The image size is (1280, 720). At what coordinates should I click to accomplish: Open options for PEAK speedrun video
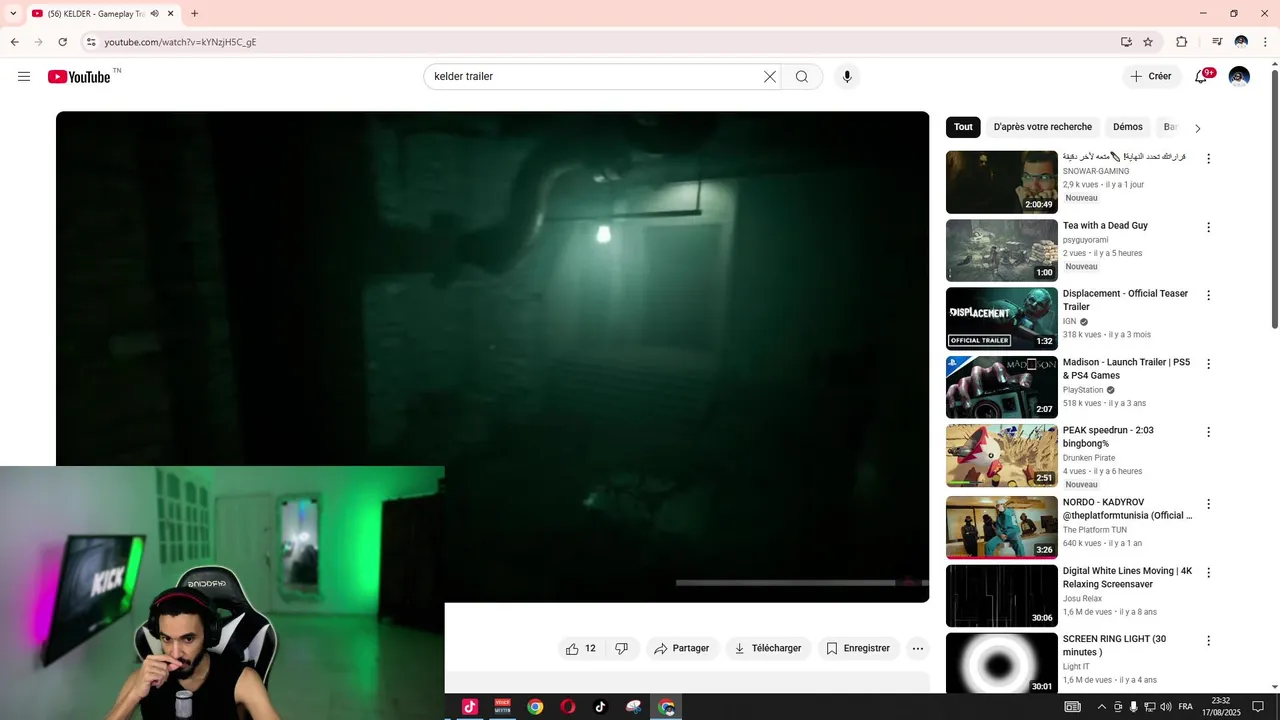click(x=1208, y=432)
